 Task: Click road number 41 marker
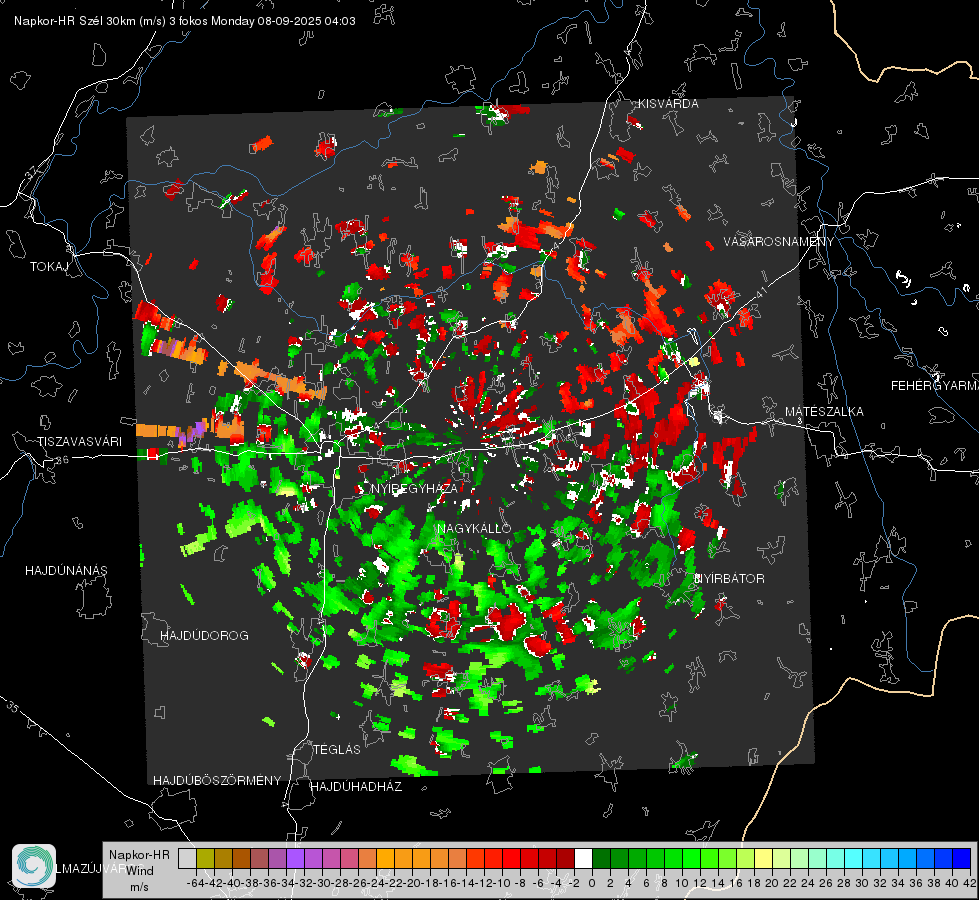pyautogui.click(x=760, y=292)
